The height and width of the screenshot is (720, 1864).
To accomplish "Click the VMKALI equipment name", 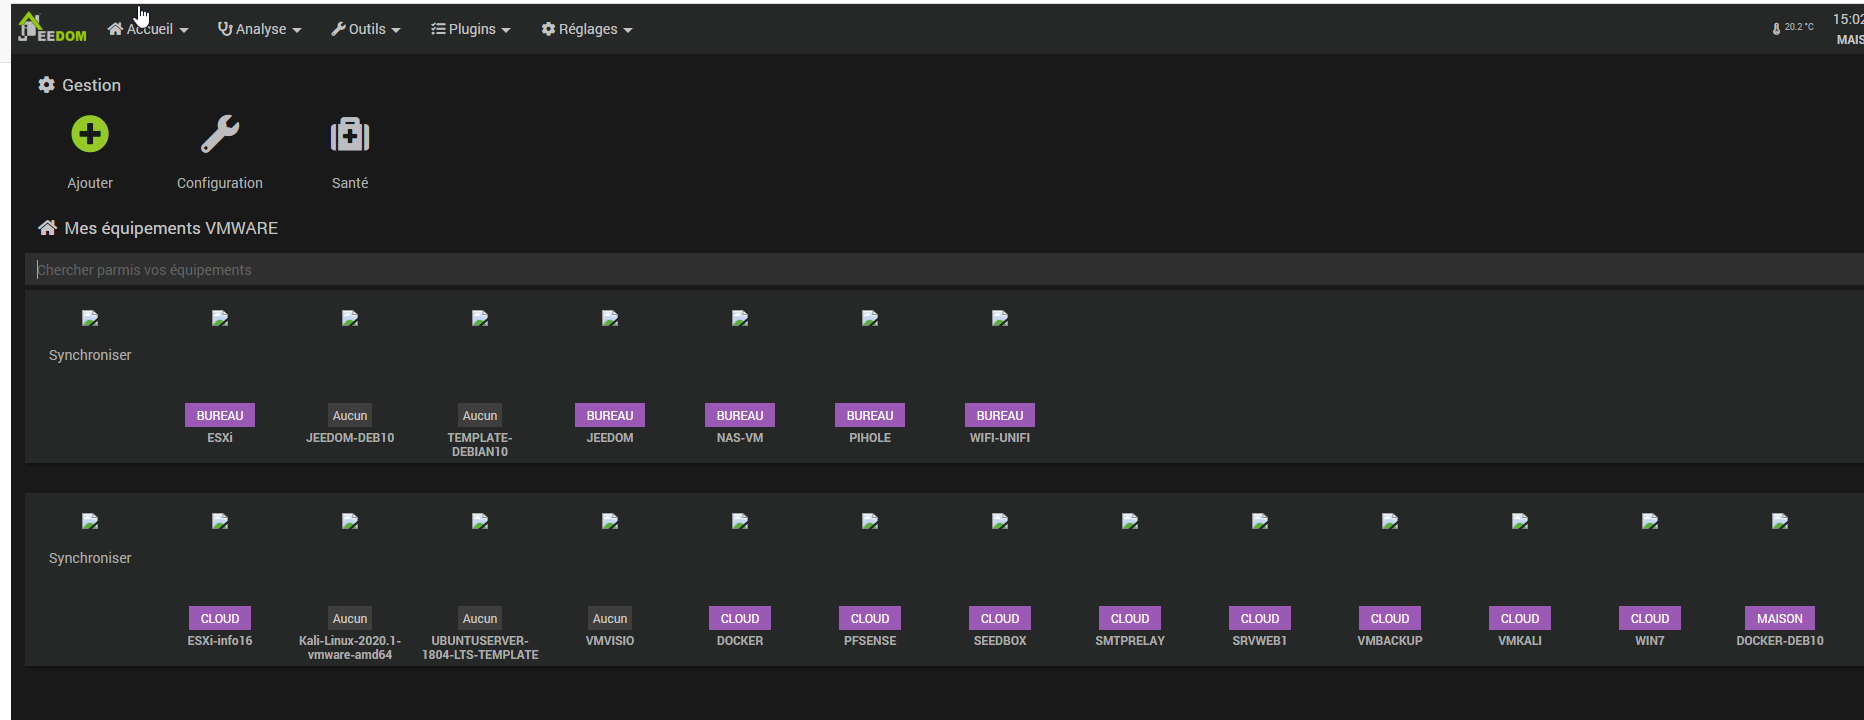I will pyautogui.click(x=1520, y=641).
